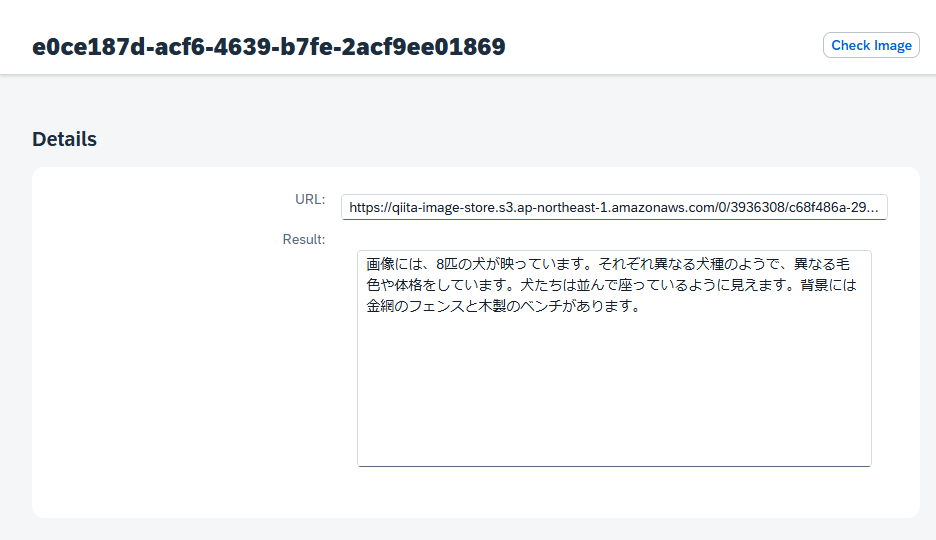The image size is (936, 540).
Task: Click the Details section heading
Action: (64, 139)
